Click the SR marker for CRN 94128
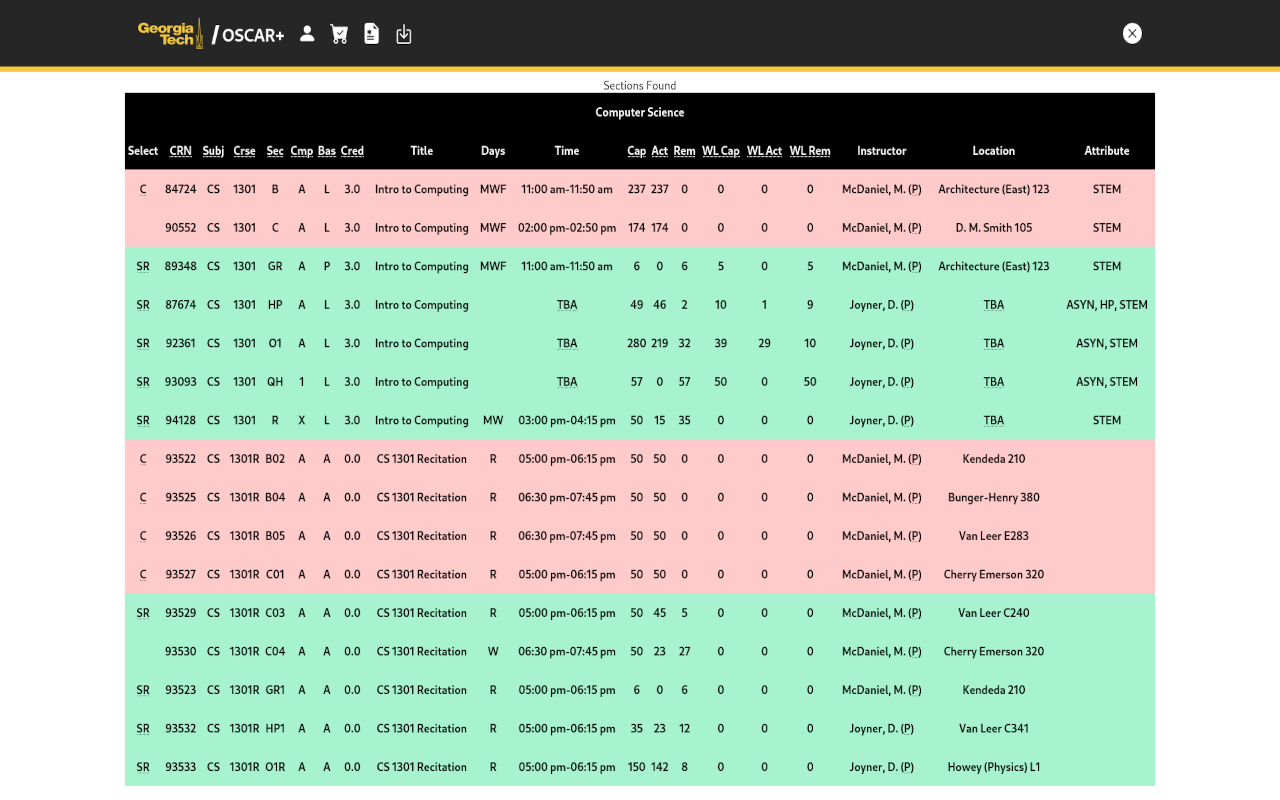The height and width of the screenshot is (800, 1280). [x=143, y=420]
